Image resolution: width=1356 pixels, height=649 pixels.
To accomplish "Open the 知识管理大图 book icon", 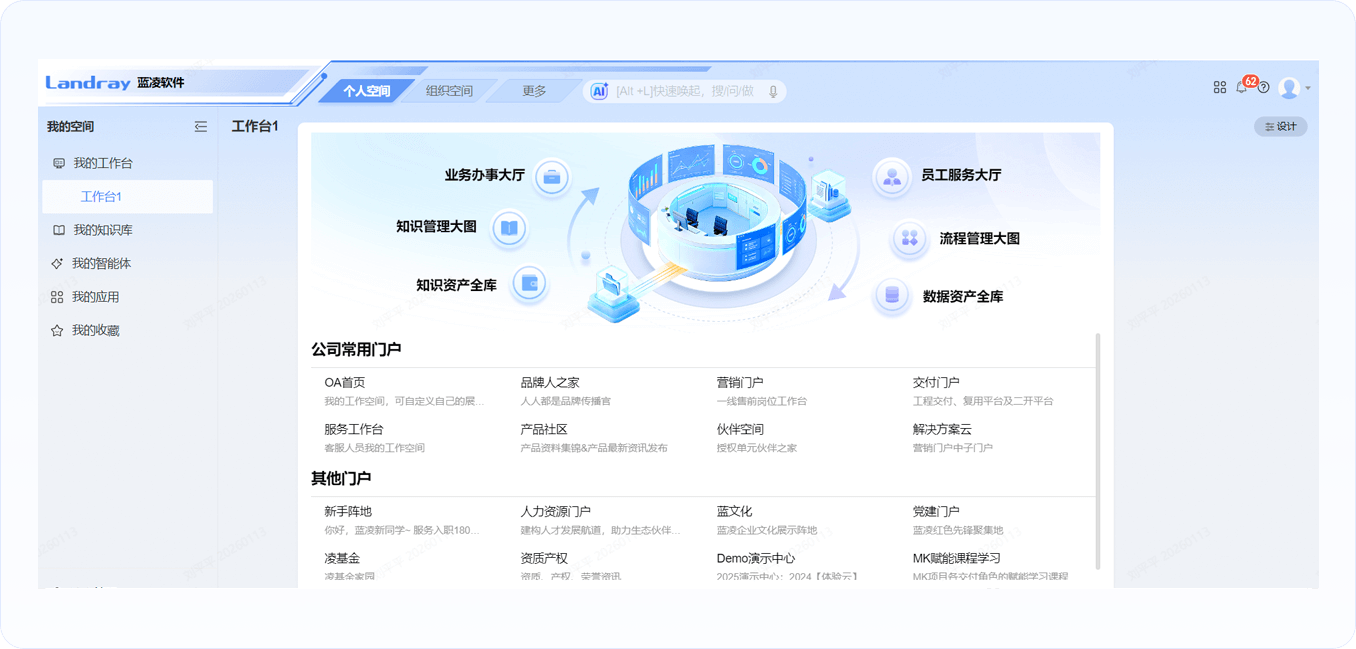I will click(509, 228).
